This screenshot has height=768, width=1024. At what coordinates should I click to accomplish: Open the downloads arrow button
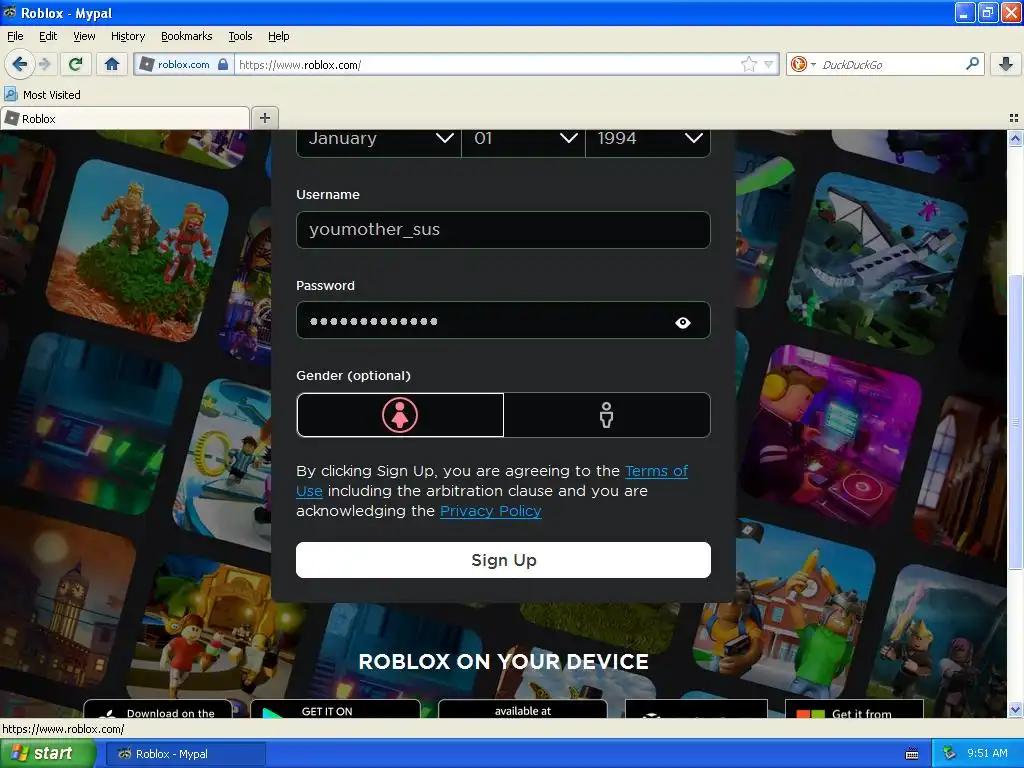click(x=1006, y=64)
